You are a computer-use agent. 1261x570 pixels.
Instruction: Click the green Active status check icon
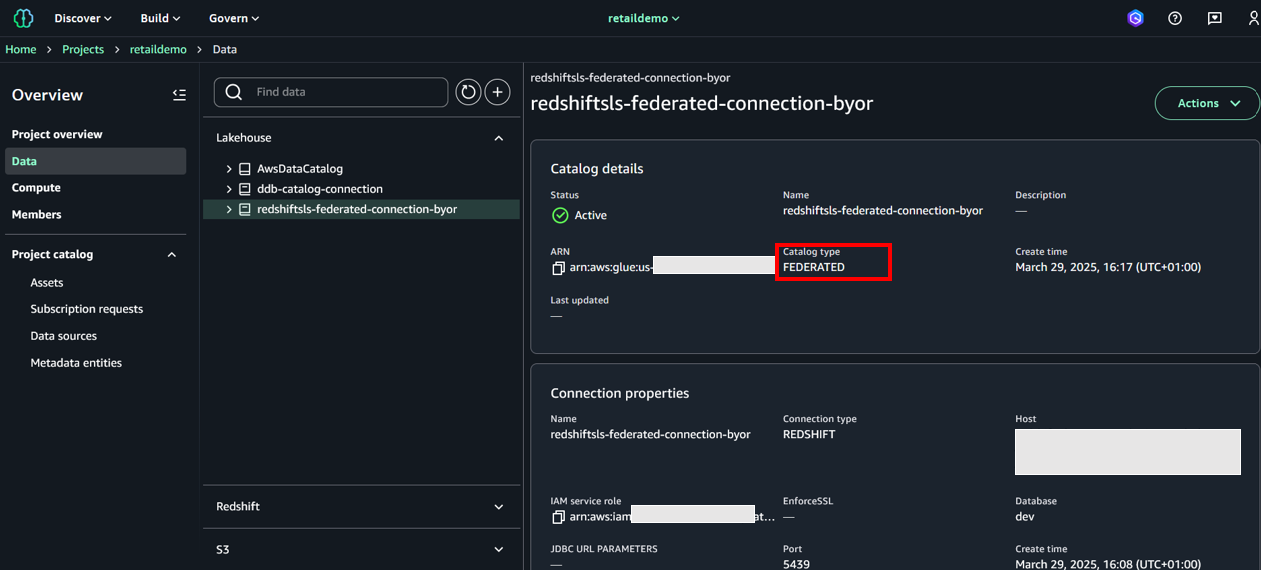point(560,215)
